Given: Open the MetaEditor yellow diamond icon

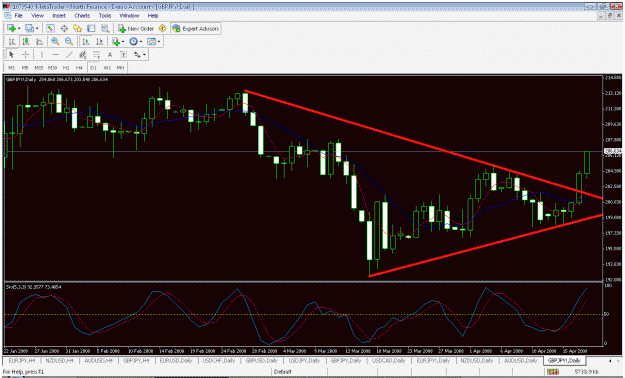Looking at the screenshot, I should [162, 28].
